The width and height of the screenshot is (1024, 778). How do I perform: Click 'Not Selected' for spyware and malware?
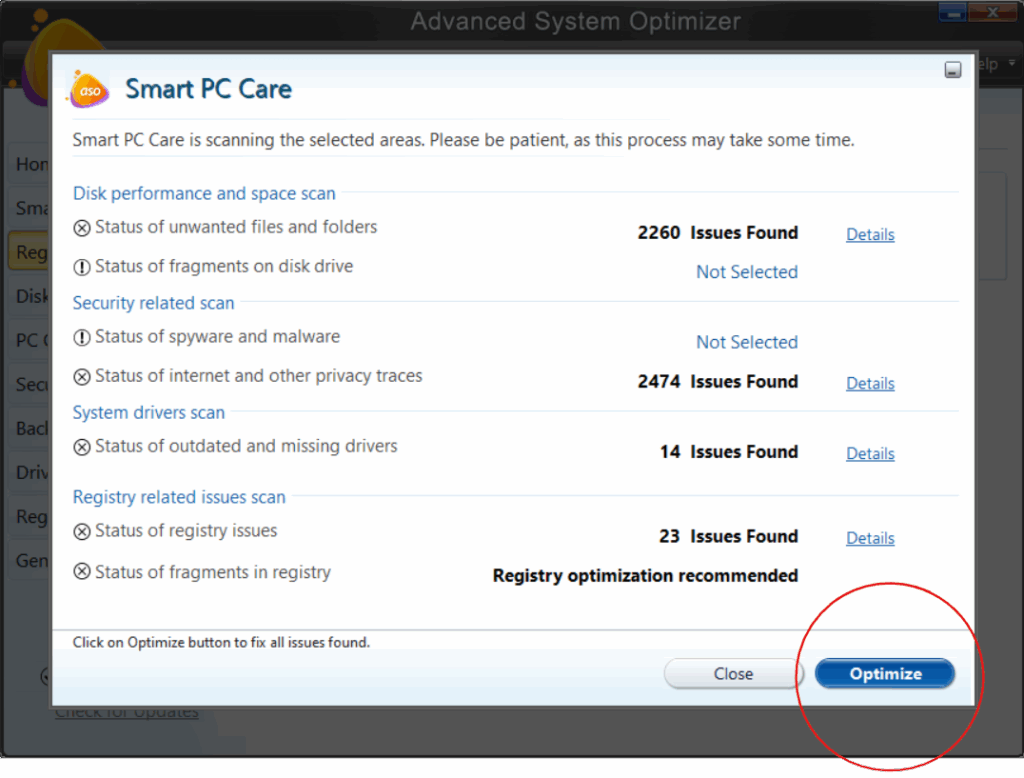[746, 342]
